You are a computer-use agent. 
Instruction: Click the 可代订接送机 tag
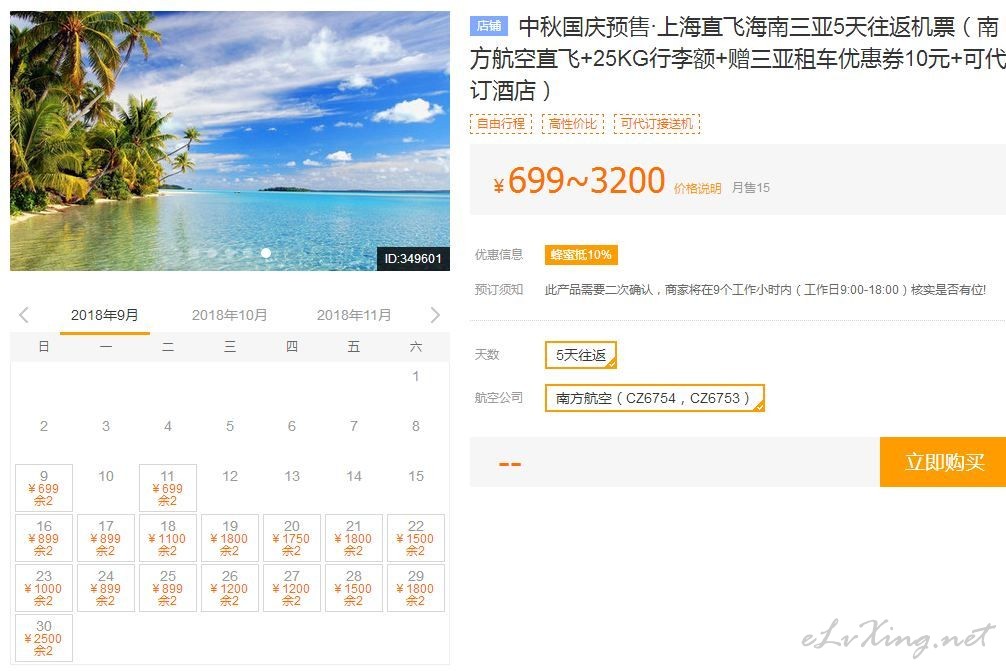[x=657, y=123]
